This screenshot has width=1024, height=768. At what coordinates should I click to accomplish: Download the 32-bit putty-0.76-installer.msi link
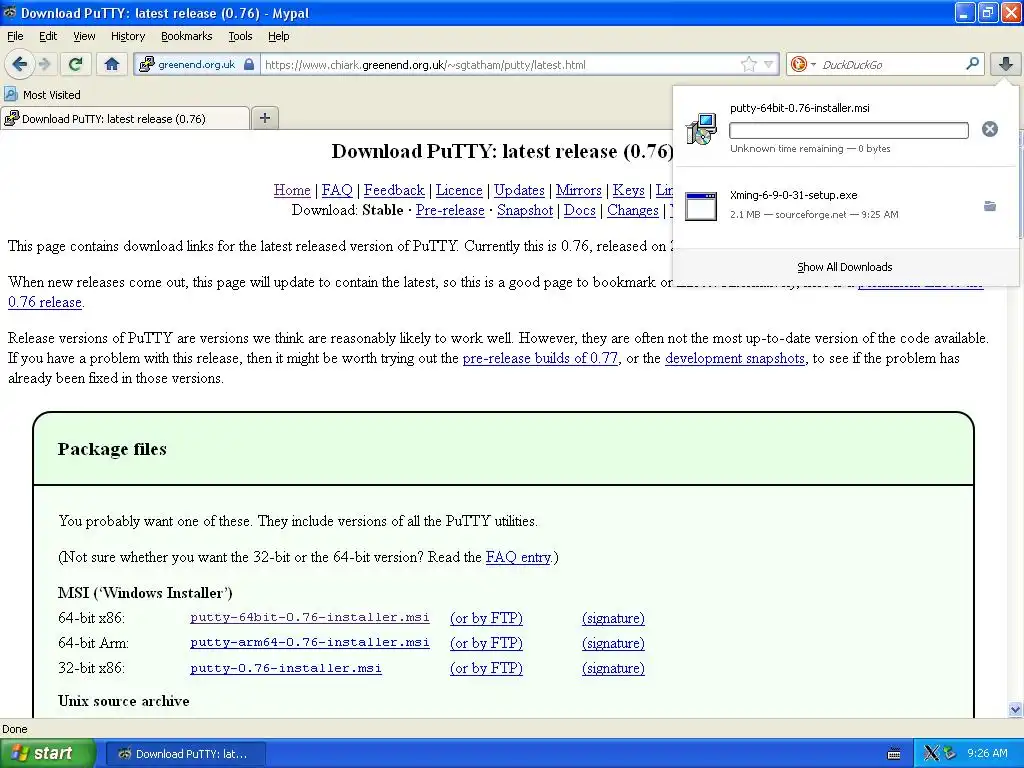[x=286, y=668]
